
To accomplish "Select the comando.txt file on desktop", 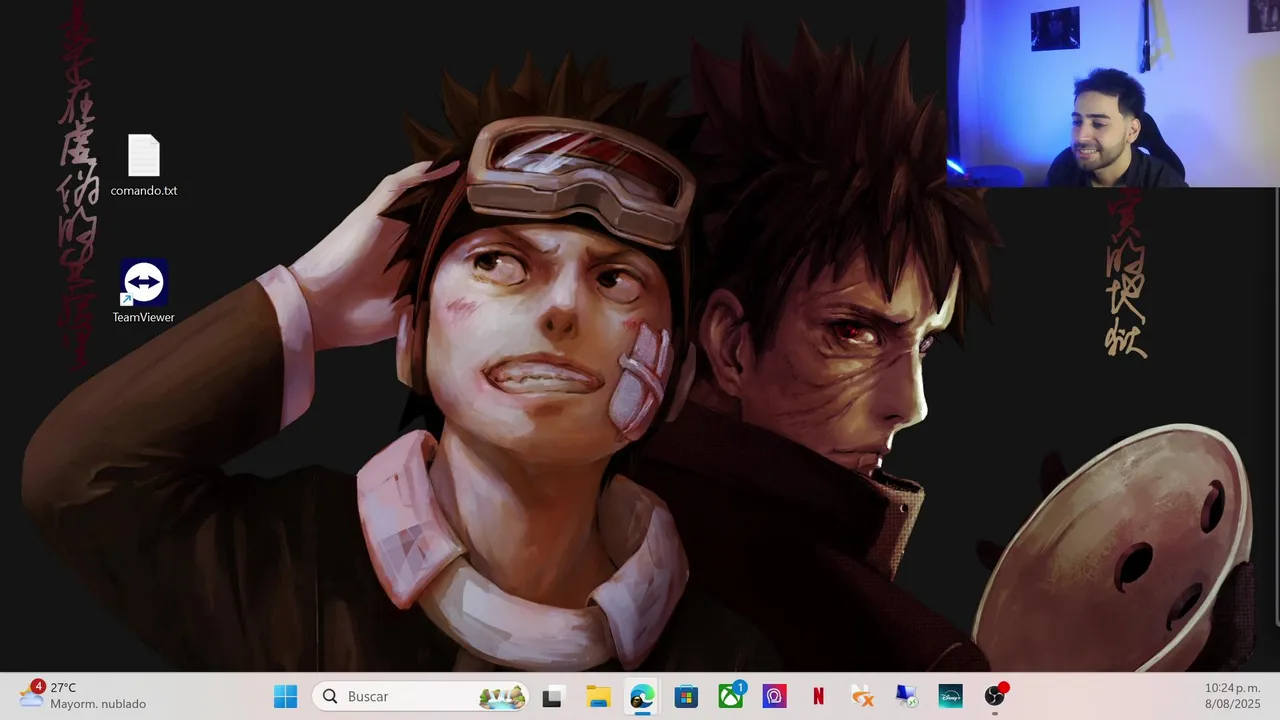I will point(143,166).
